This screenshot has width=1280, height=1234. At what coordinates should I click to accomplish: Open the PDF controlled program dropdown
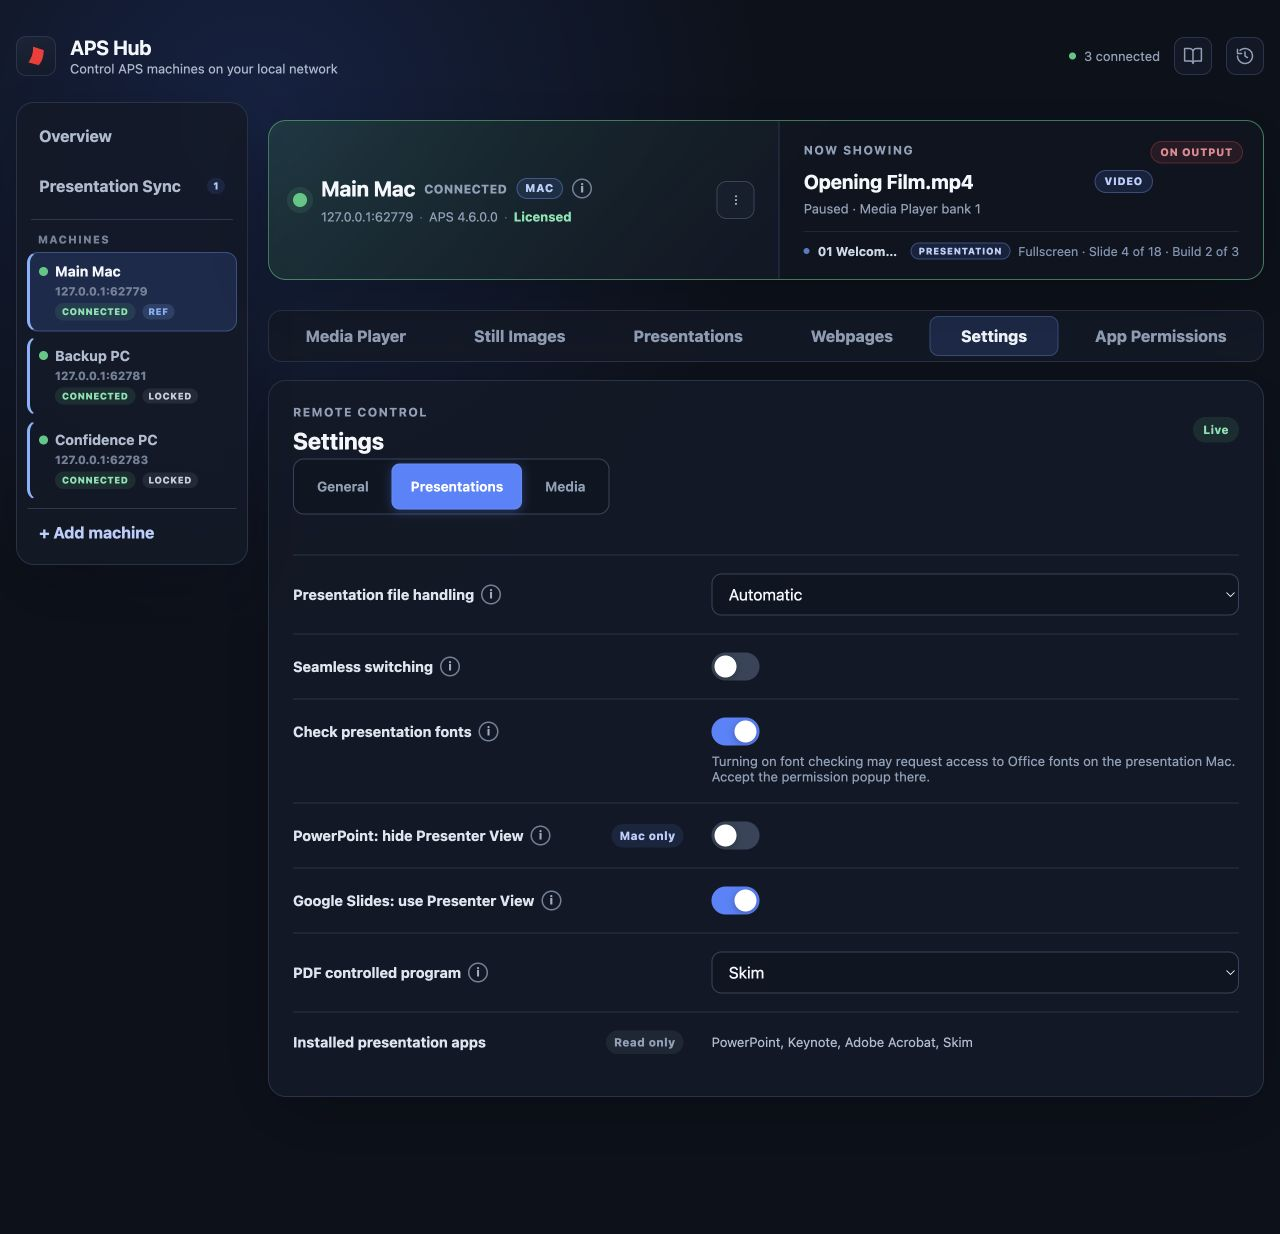(x=975, y=972)
